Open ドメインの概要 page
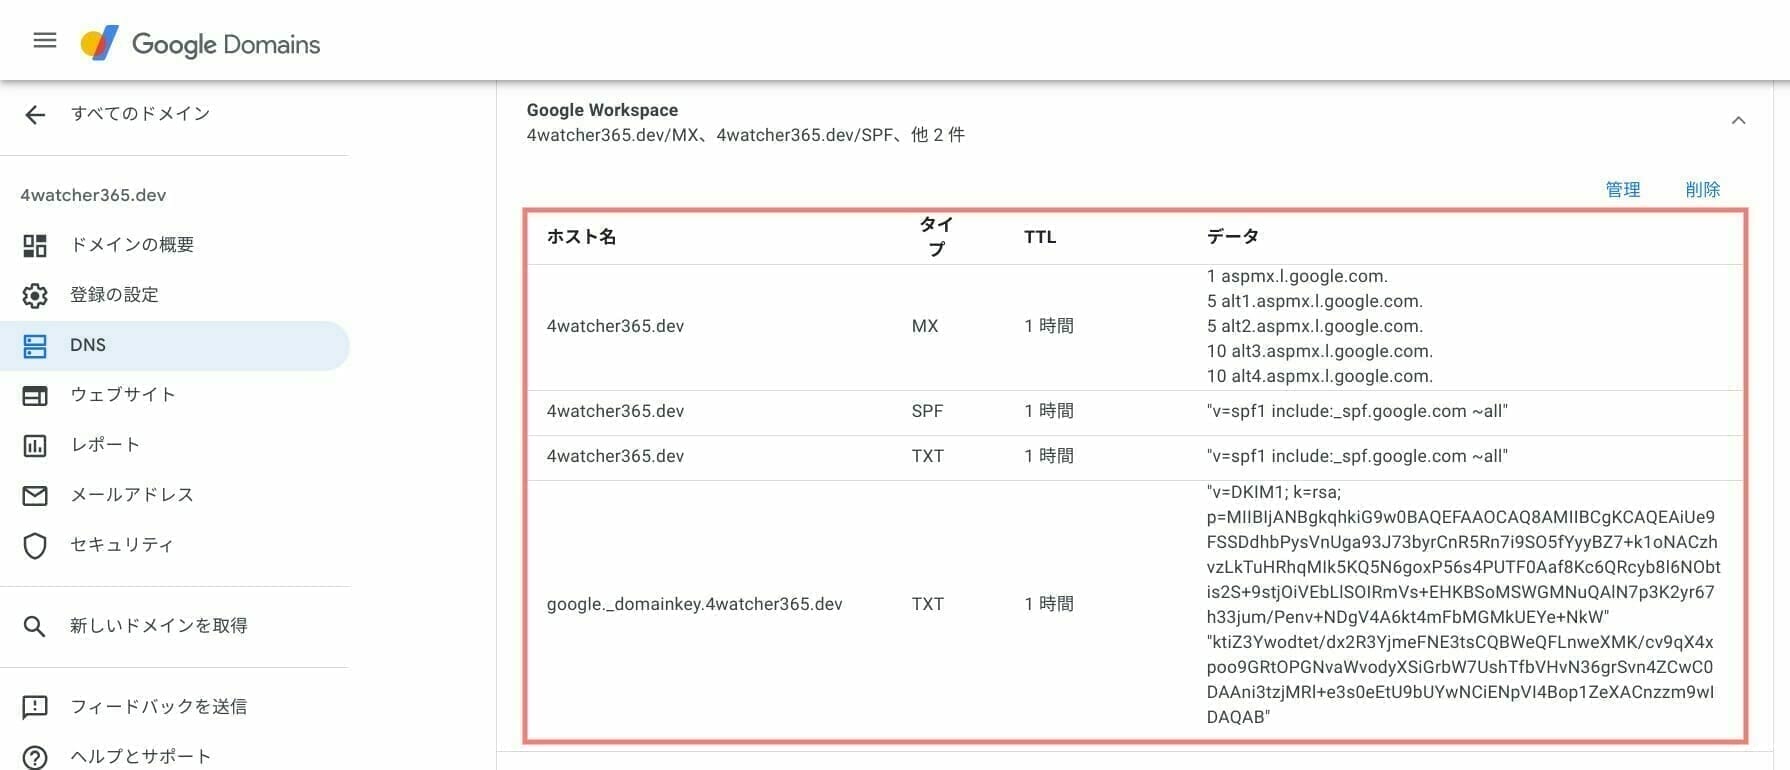Viewport: 1790px width, 770px height. click(x=132, y=244)
